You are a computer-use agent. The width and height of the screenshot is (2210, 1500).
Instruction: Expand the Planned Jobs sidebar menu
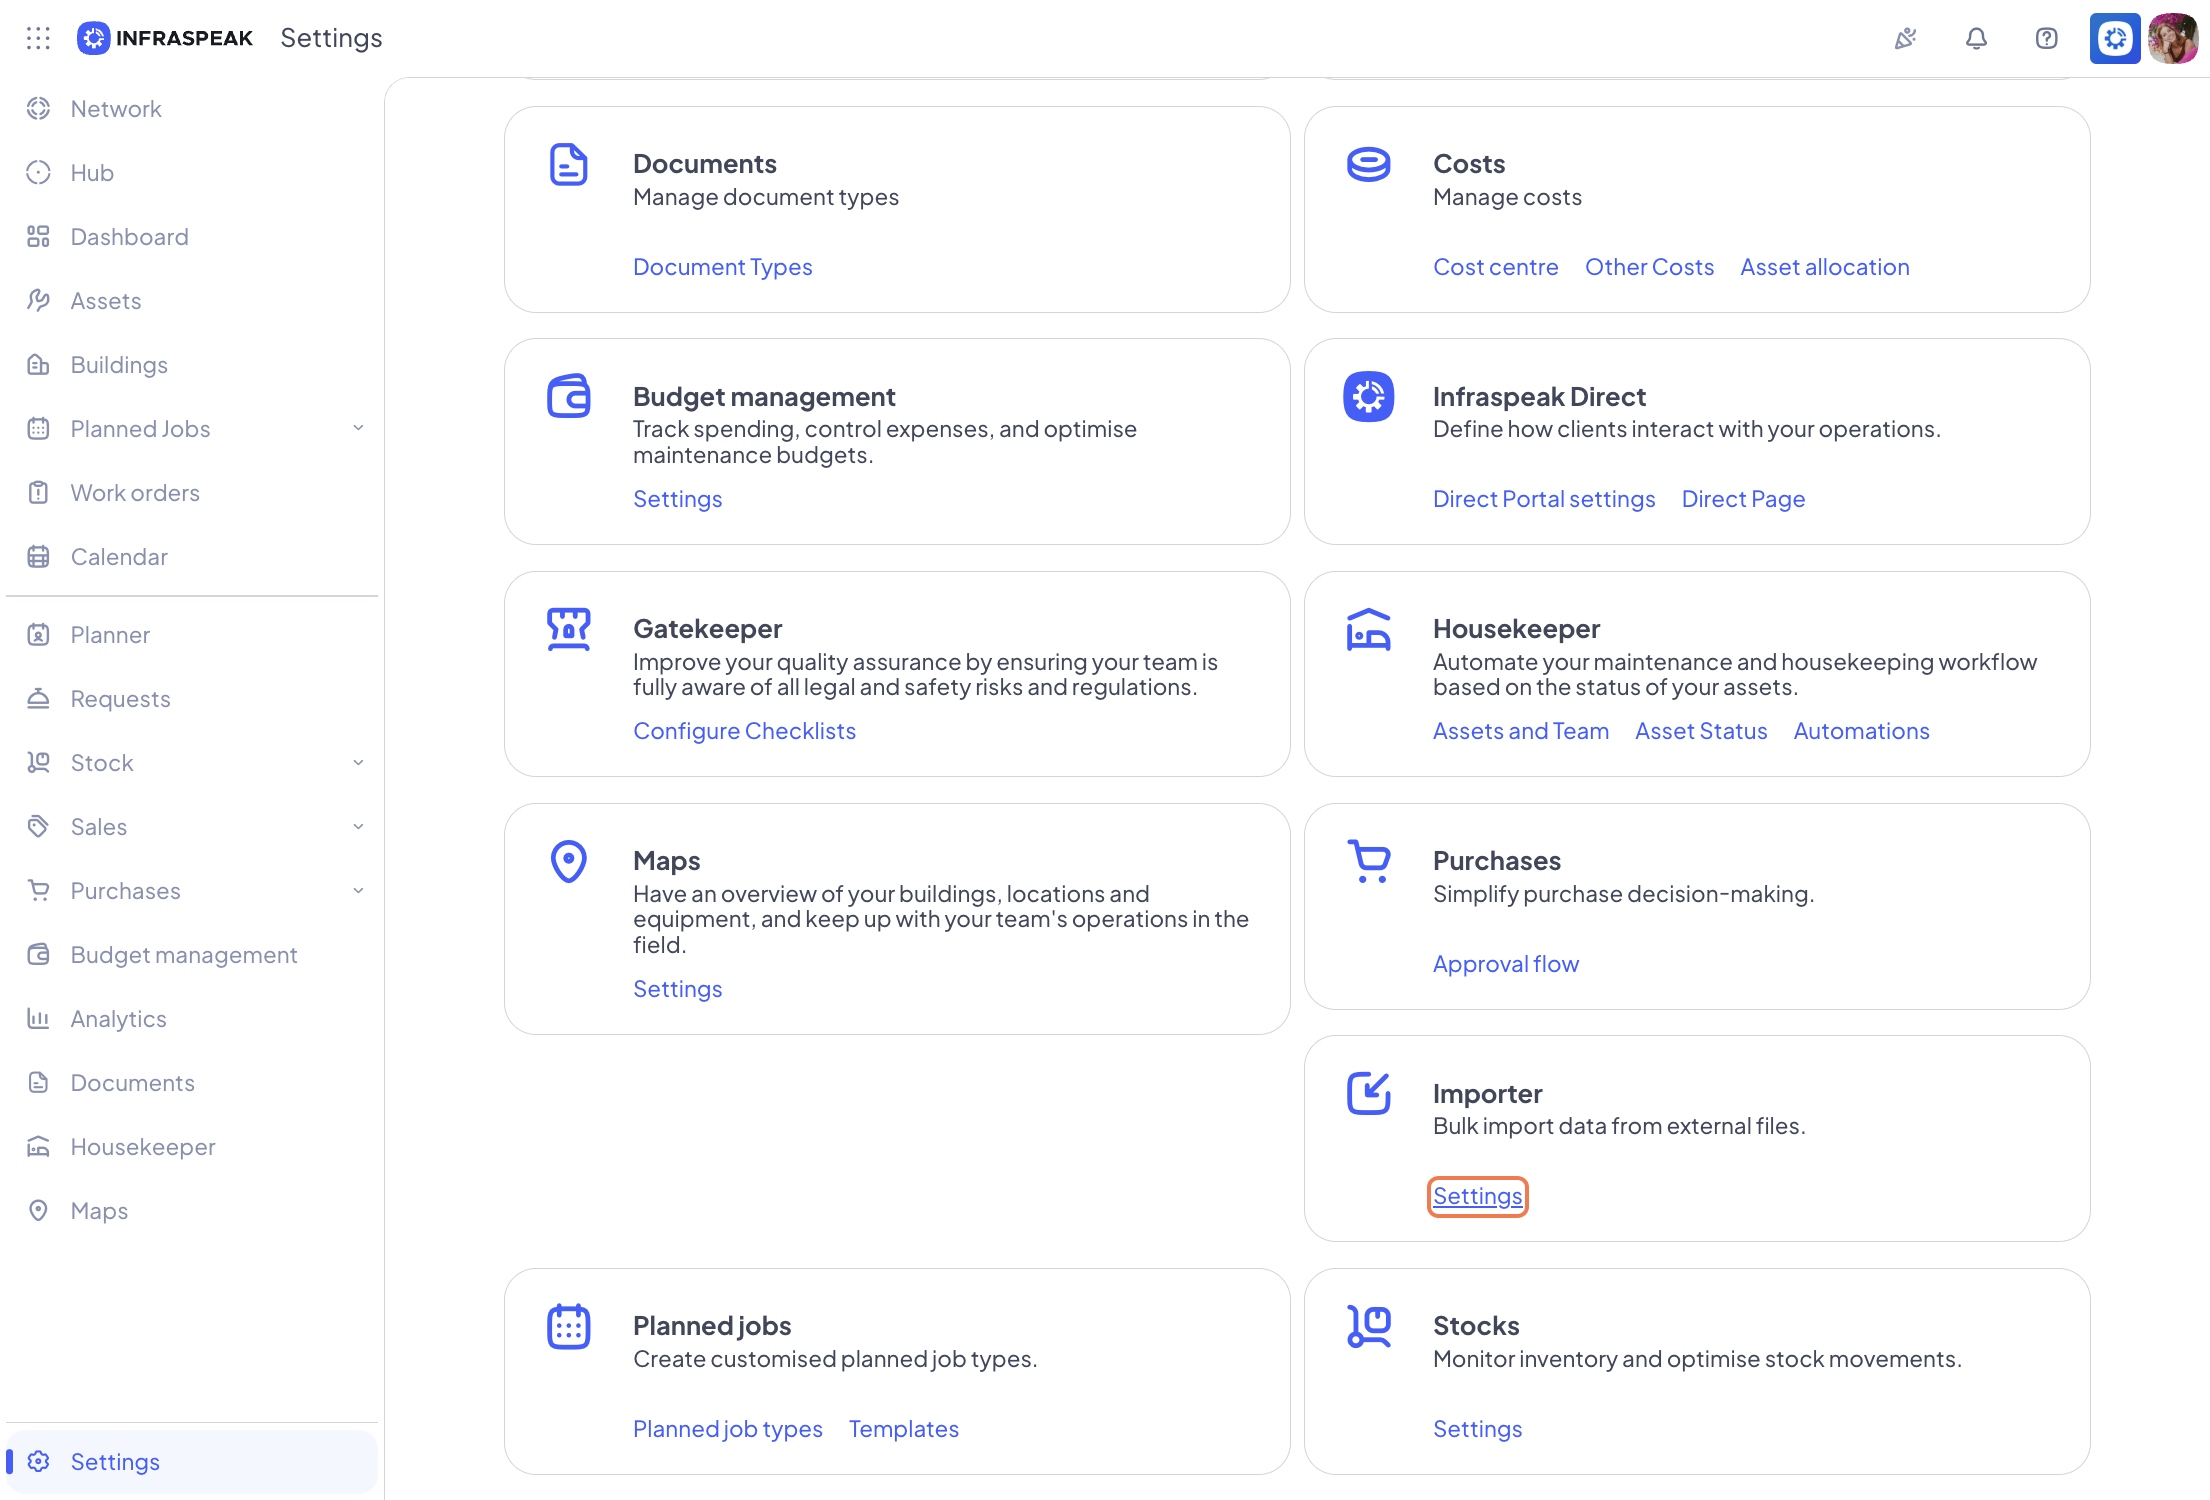tap(358, 428)
